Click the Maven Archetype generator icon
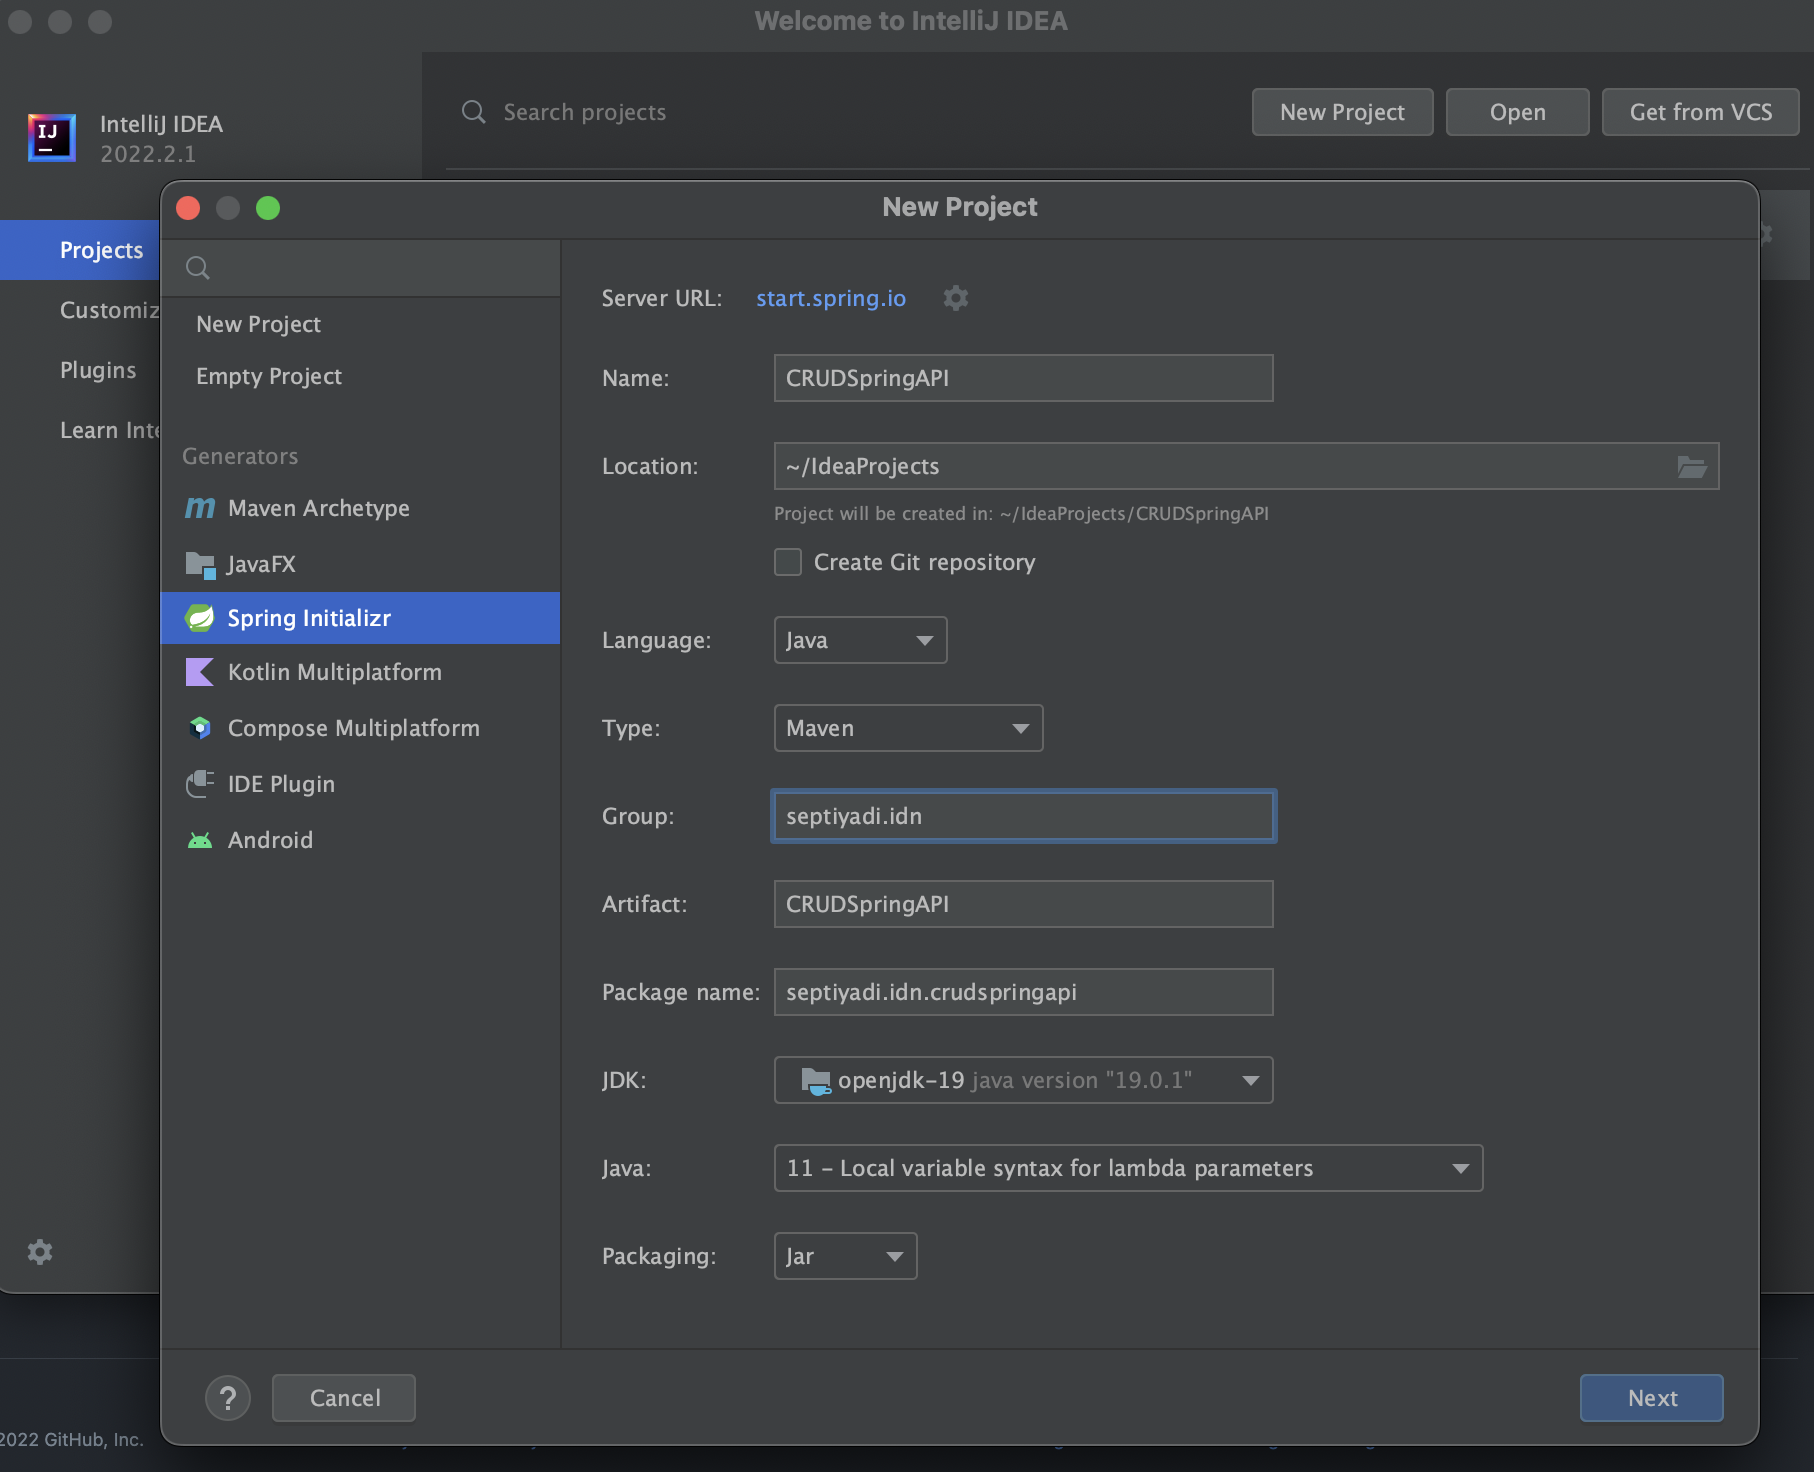This screenshot has height=1472, width=1814. [x=200, y=508]
